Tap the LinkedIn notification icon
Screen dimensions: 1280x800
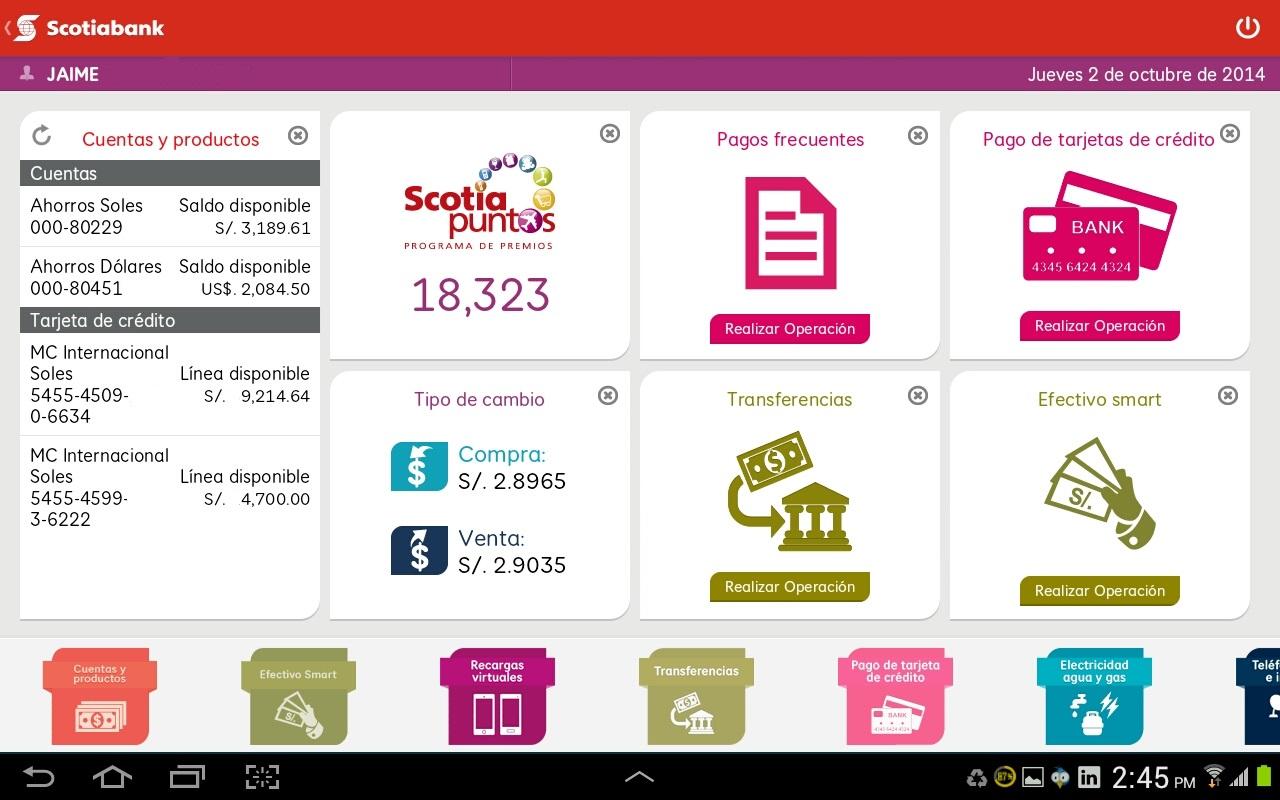click(x=1089, y=777)
